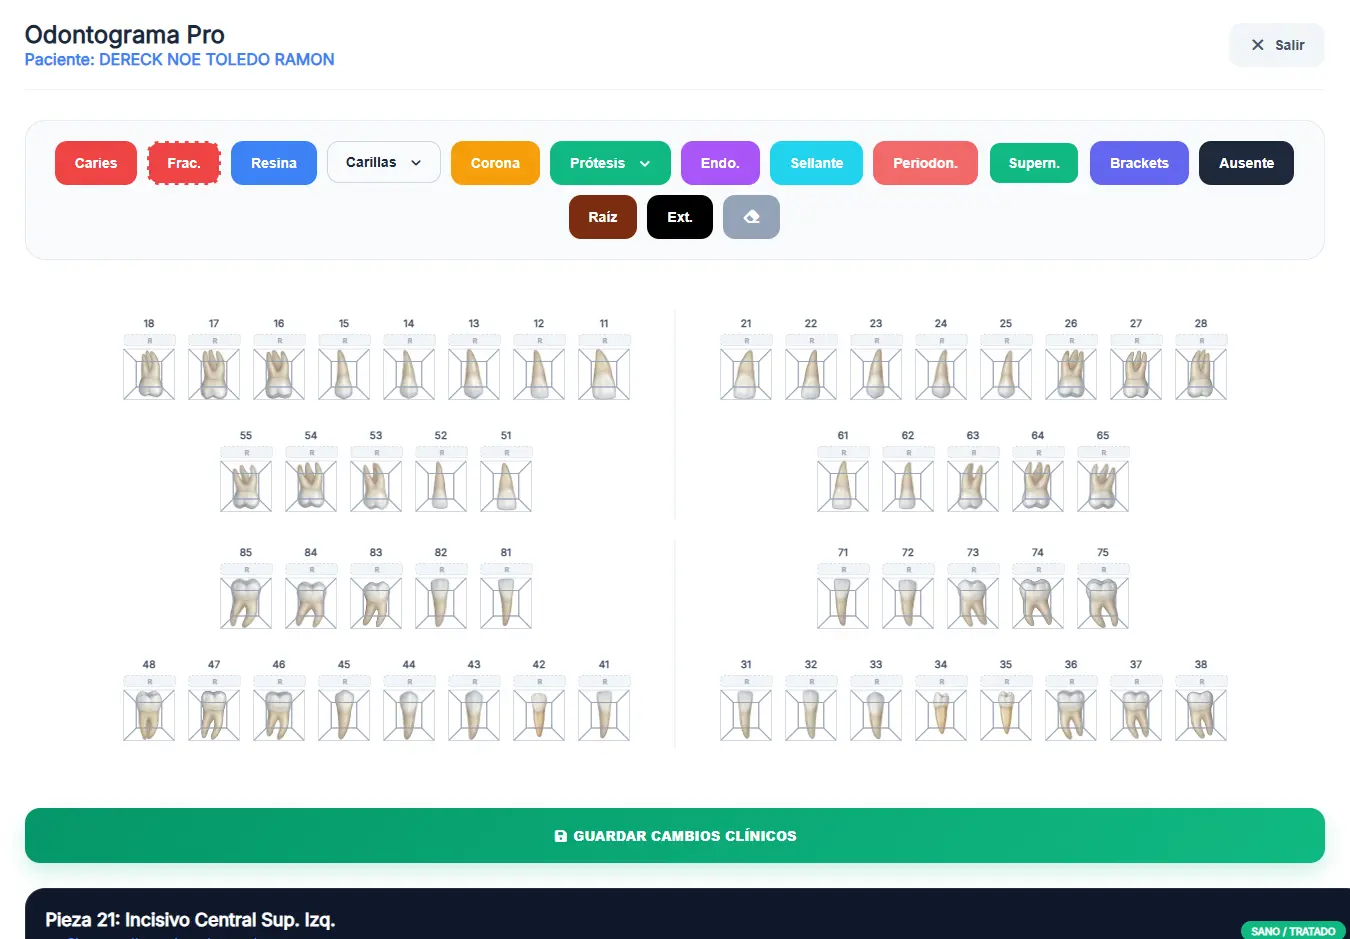This screenshot has width=1350, height=939.
Task: Exit with the Salir button
Action: (x=1277, y=45)
